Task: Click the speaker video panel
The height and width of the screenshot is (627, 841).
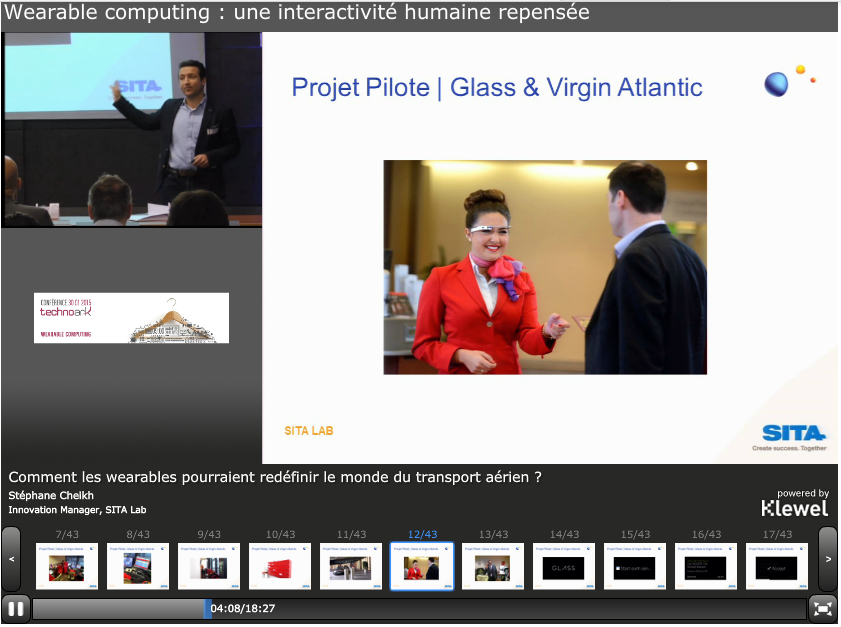Action: pyautogui.click(x=132, y=130)
